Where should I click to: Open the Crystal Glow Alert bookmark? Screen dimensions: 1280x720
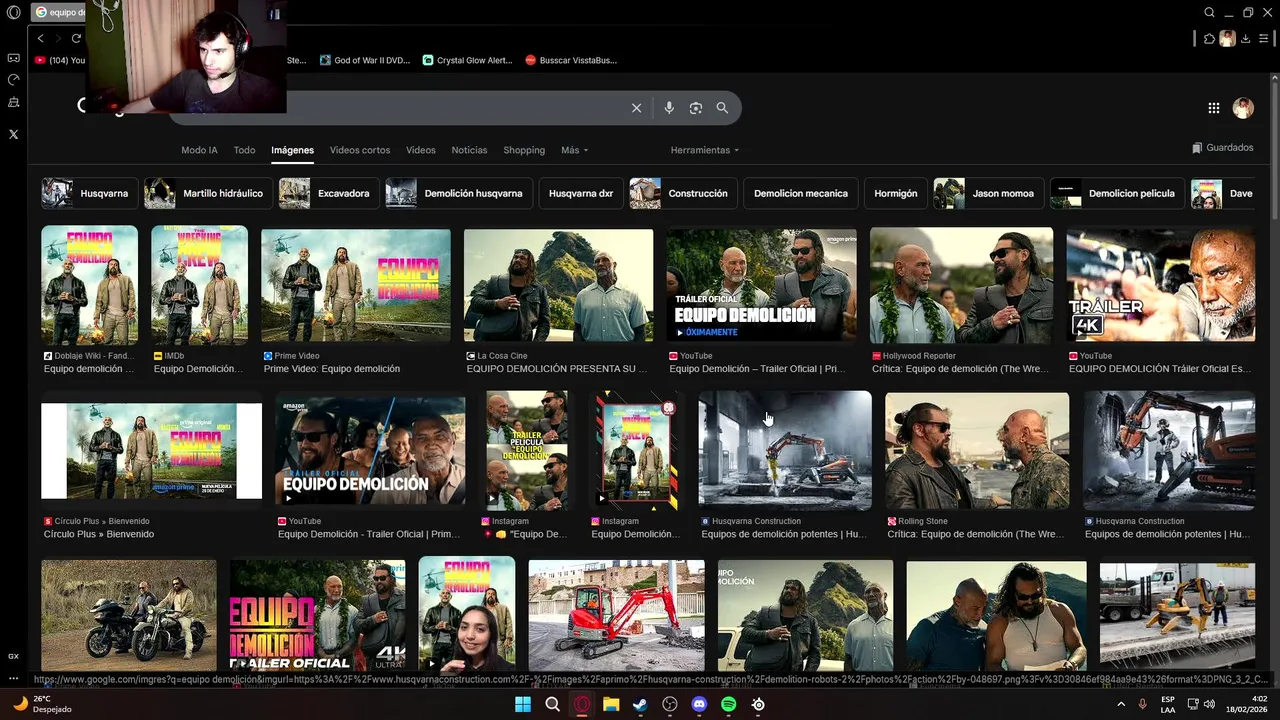pyautogui.click(x=467, y=60)
